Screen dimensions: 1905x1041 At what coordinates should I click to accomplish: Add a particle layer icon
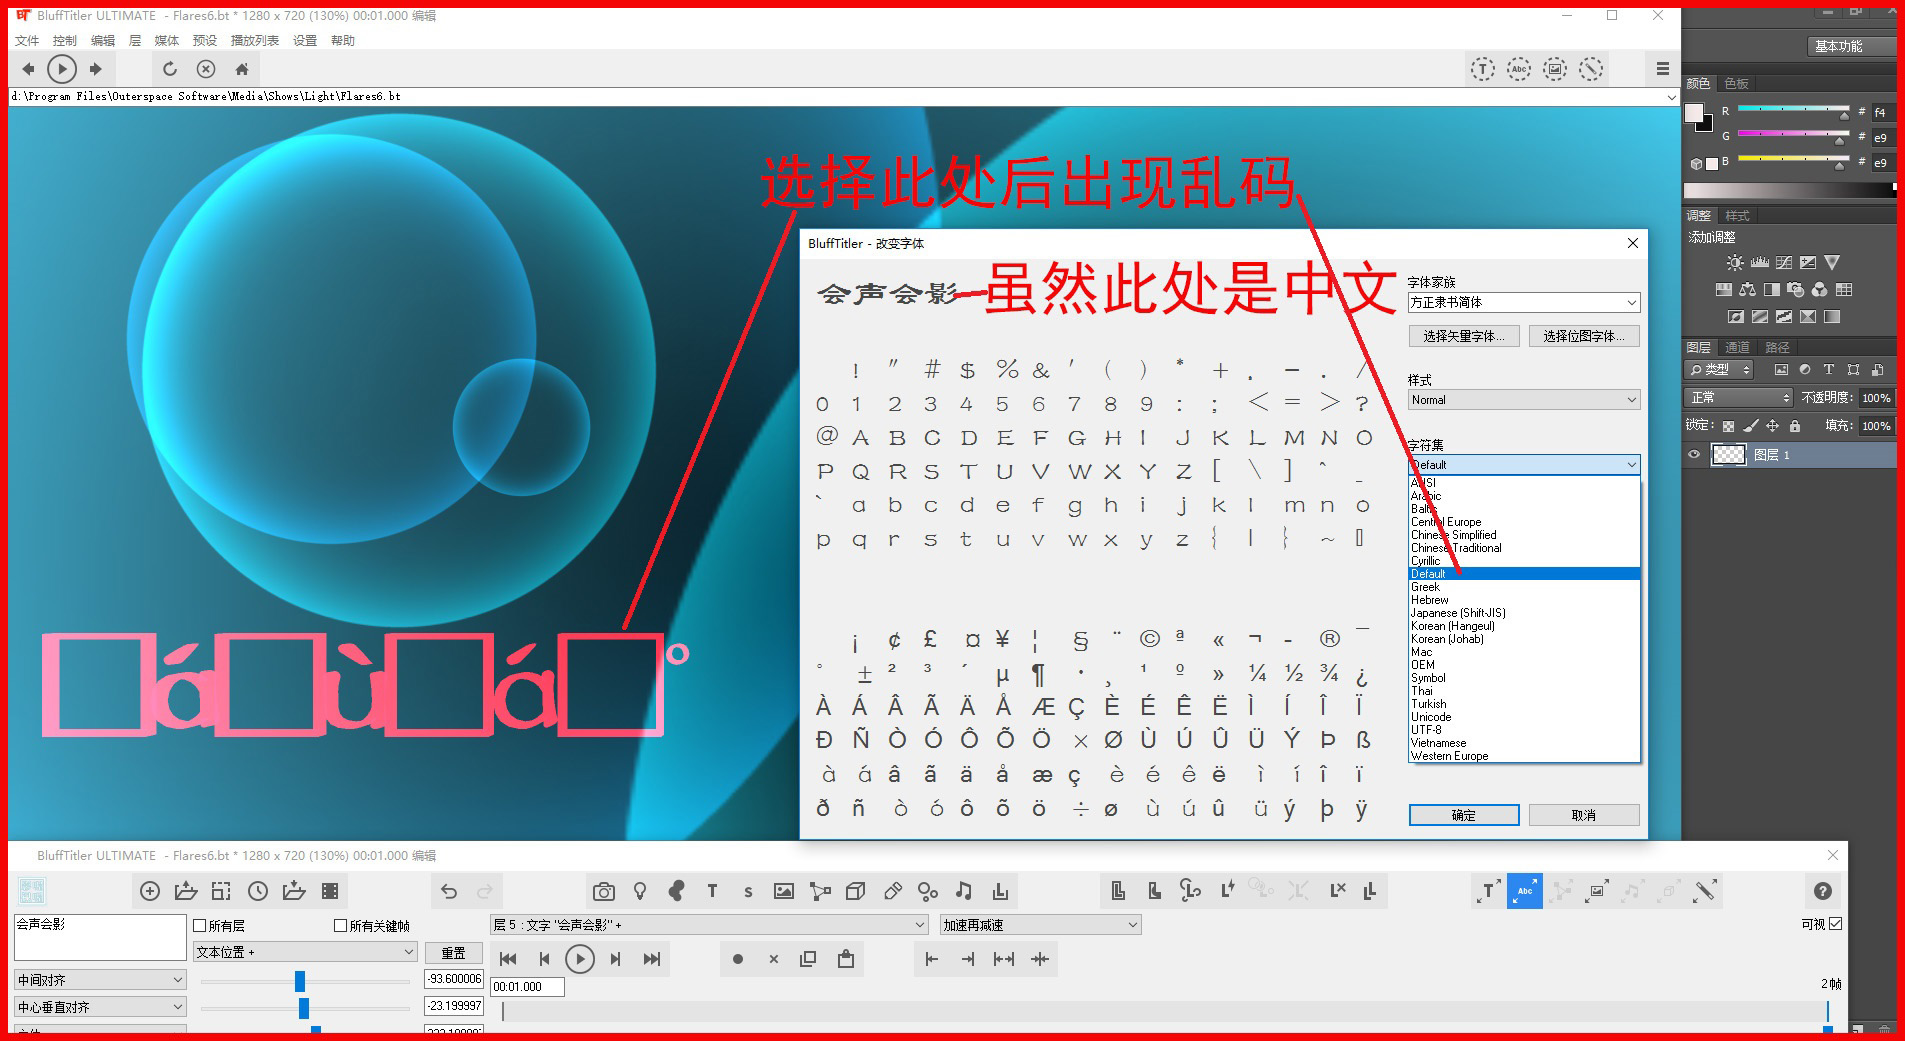click(928, 891)
